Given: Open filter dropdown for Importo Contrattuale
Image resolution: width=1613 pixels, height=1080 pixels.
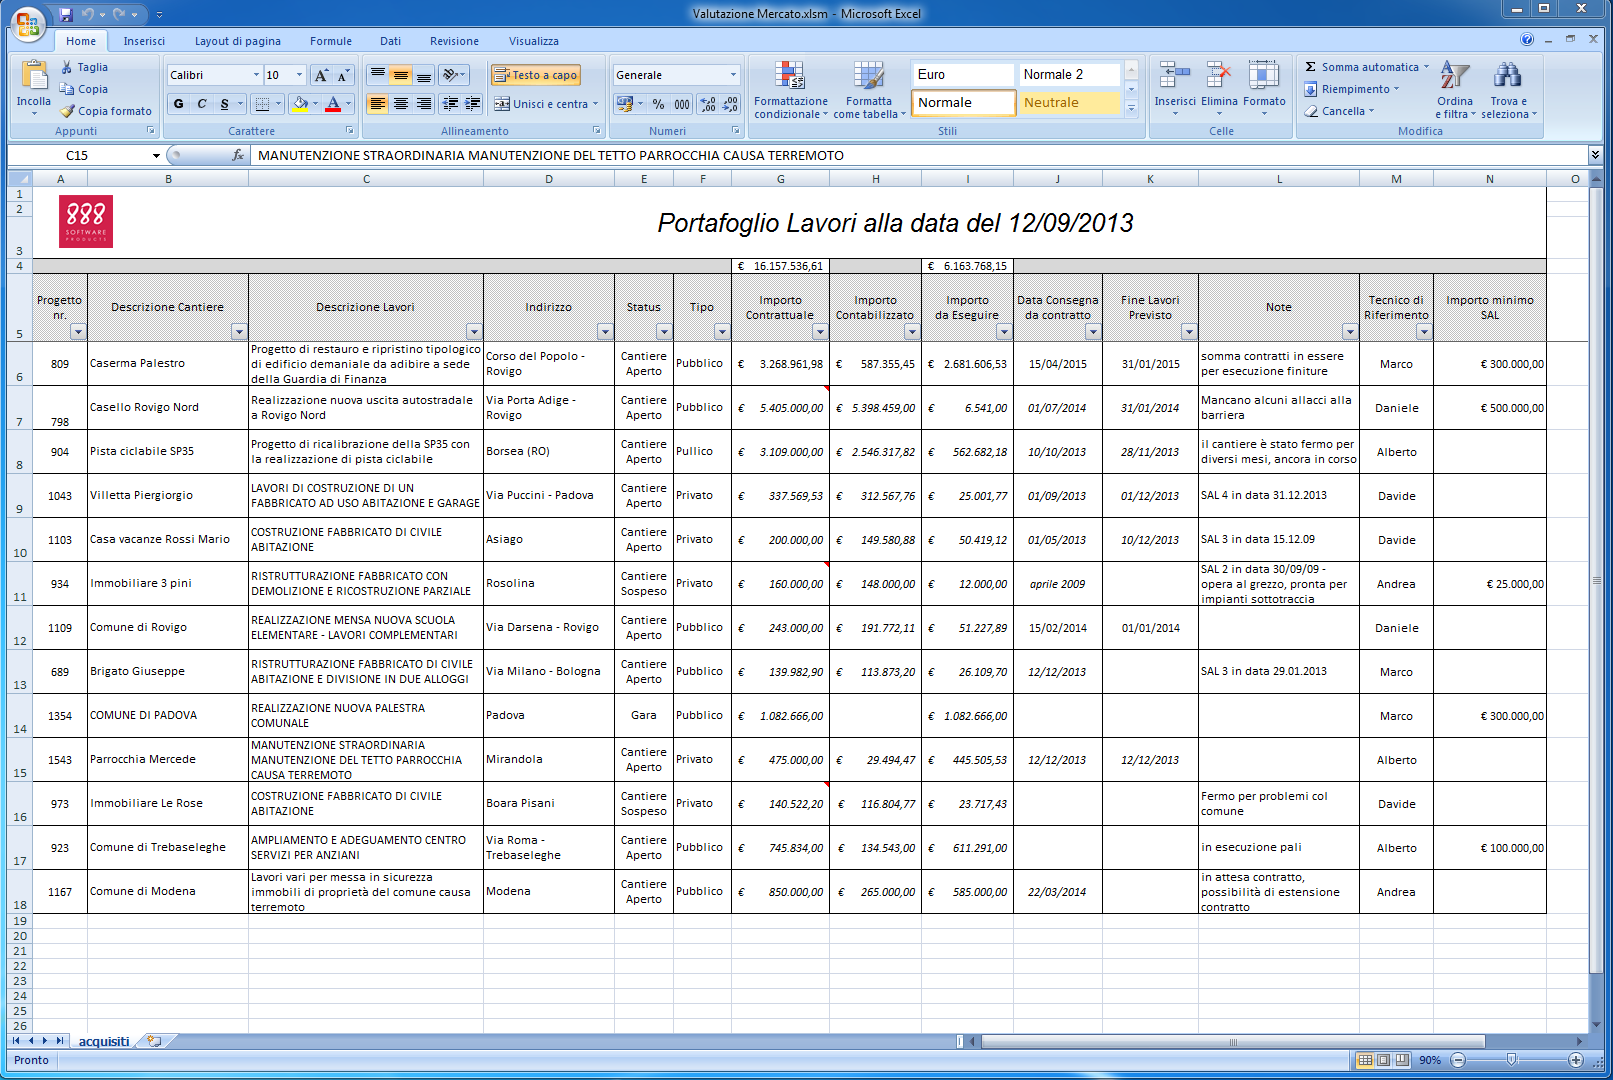Looking at the screenshot, I should coord(820,331).
